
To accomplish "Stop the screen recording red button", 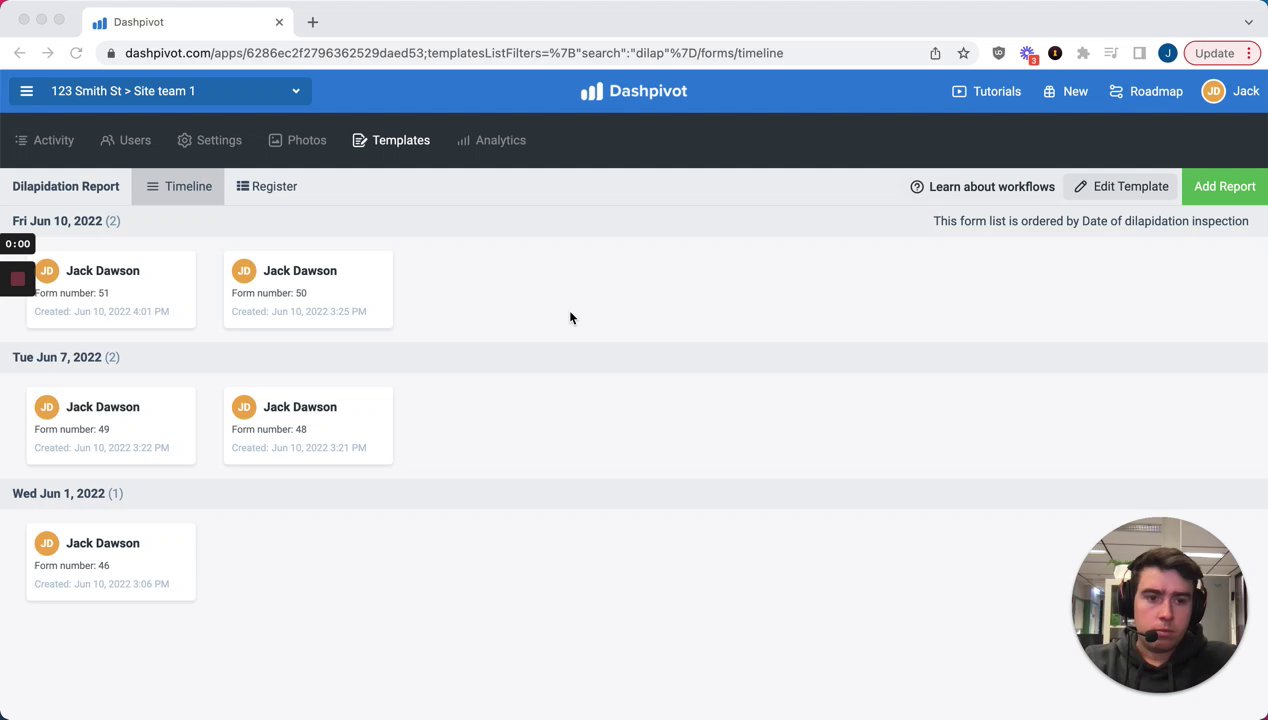I will (18, 279).
